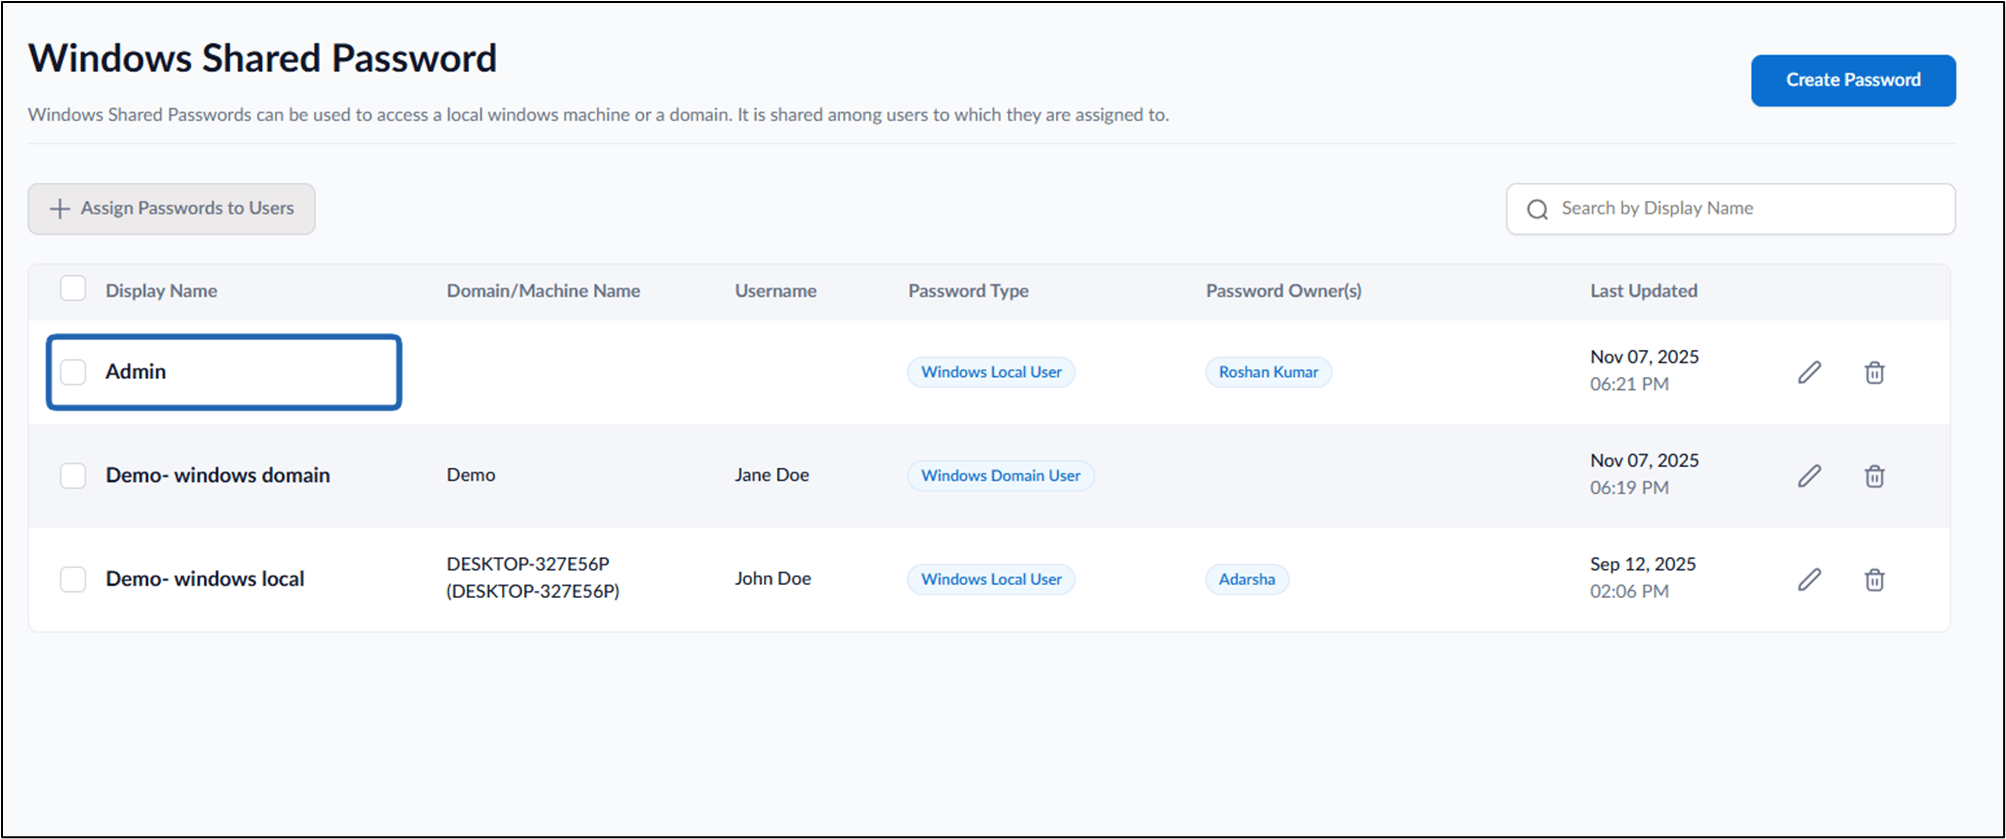Edit the Admin password entry
Viewport: 2006px width, 839px height.
tap(1809, 372)
